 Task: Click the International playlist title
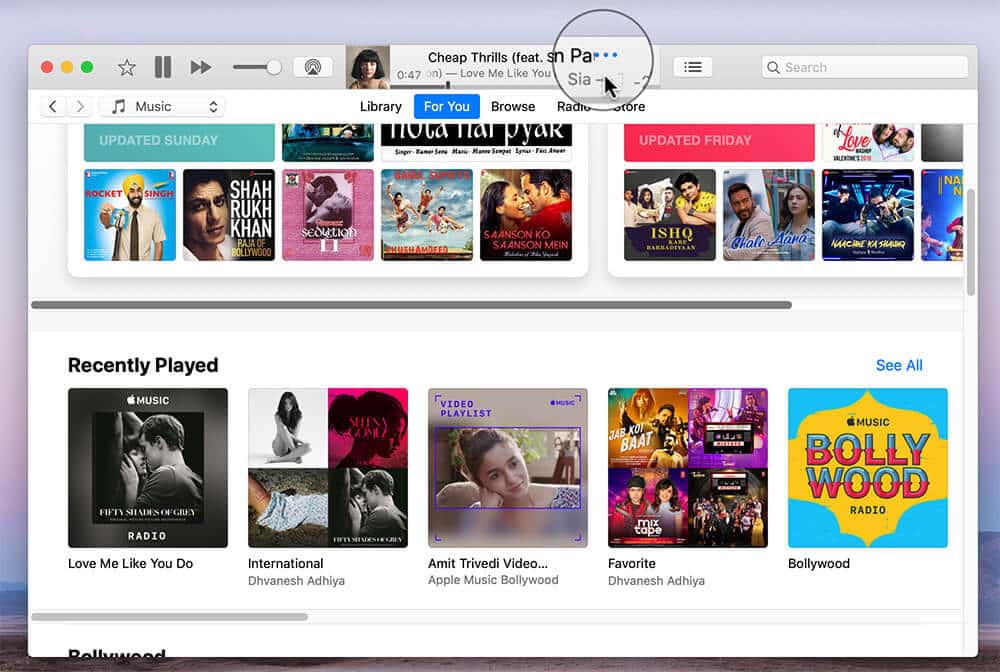pos(286,564)
